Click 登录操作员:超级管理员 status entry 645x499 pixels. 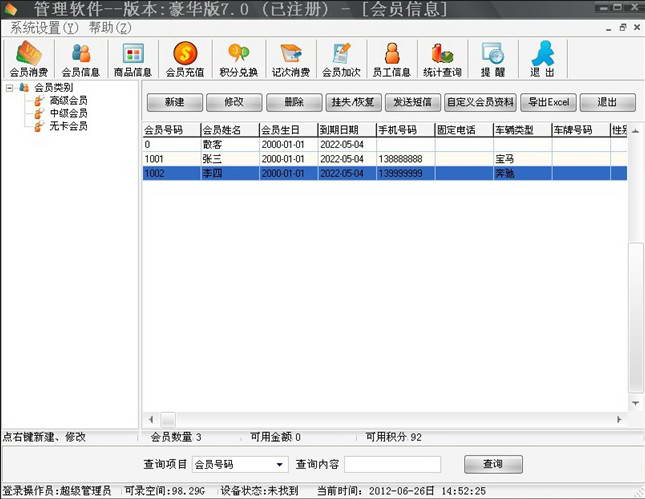pyautogui.click(x=57, y=491)
